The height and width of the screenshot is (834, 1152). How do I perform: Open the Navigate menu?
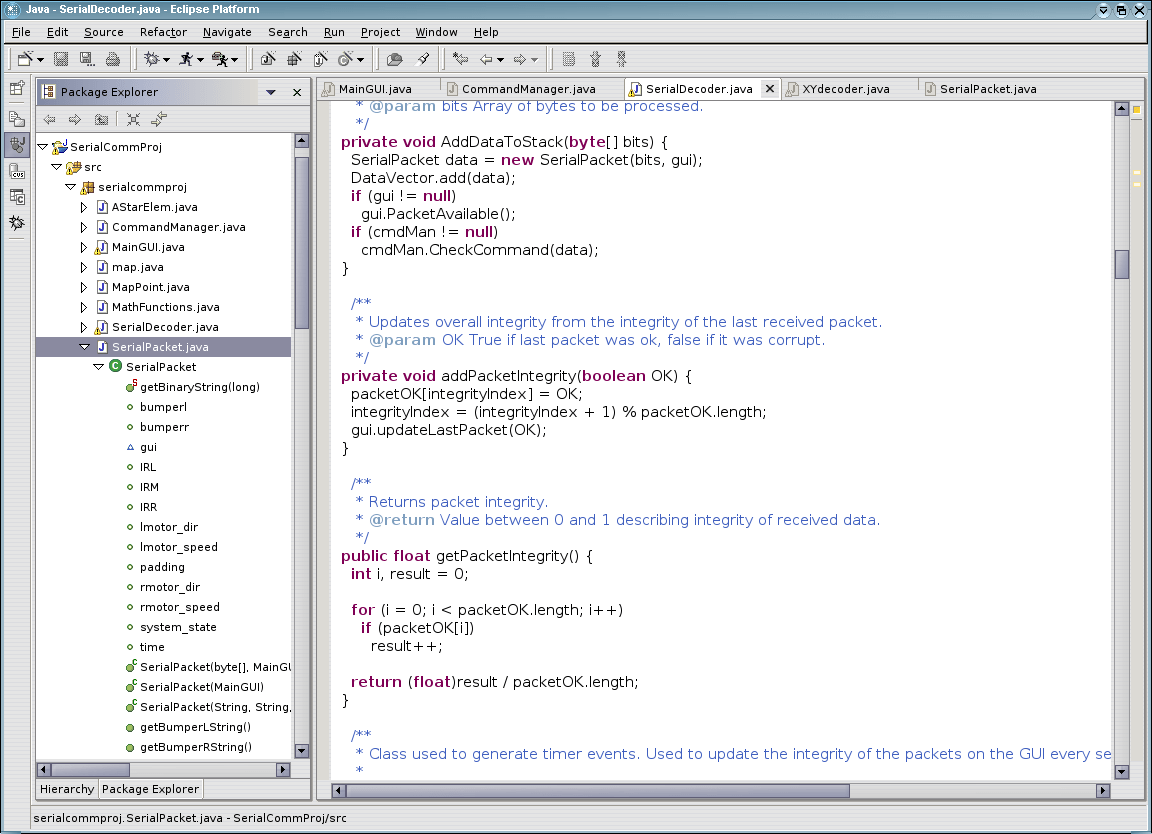coord(227,32)
